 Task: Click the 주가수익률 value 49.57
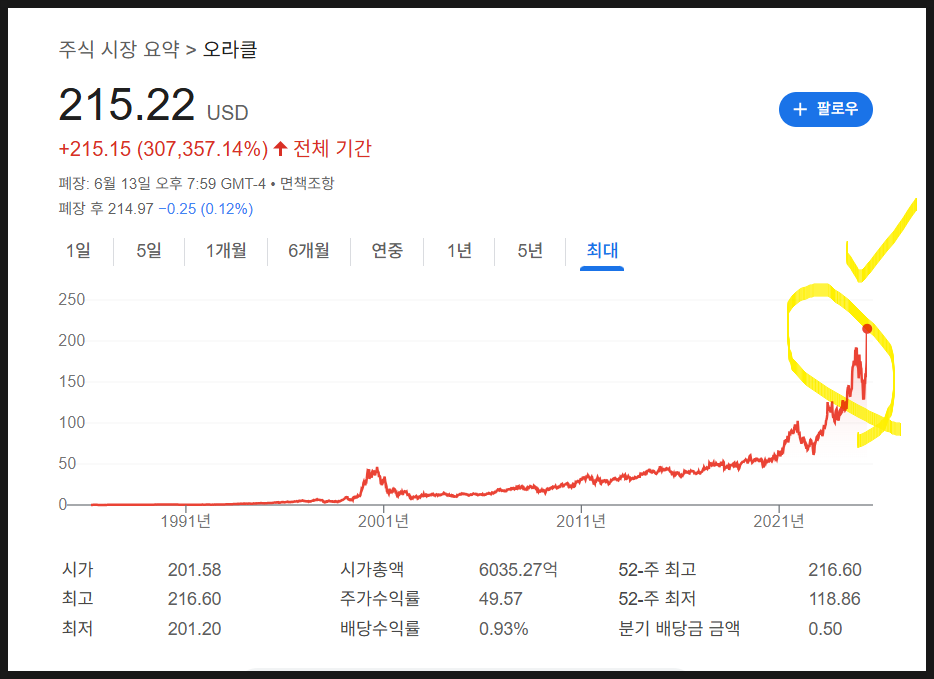(x=500, y=599)
